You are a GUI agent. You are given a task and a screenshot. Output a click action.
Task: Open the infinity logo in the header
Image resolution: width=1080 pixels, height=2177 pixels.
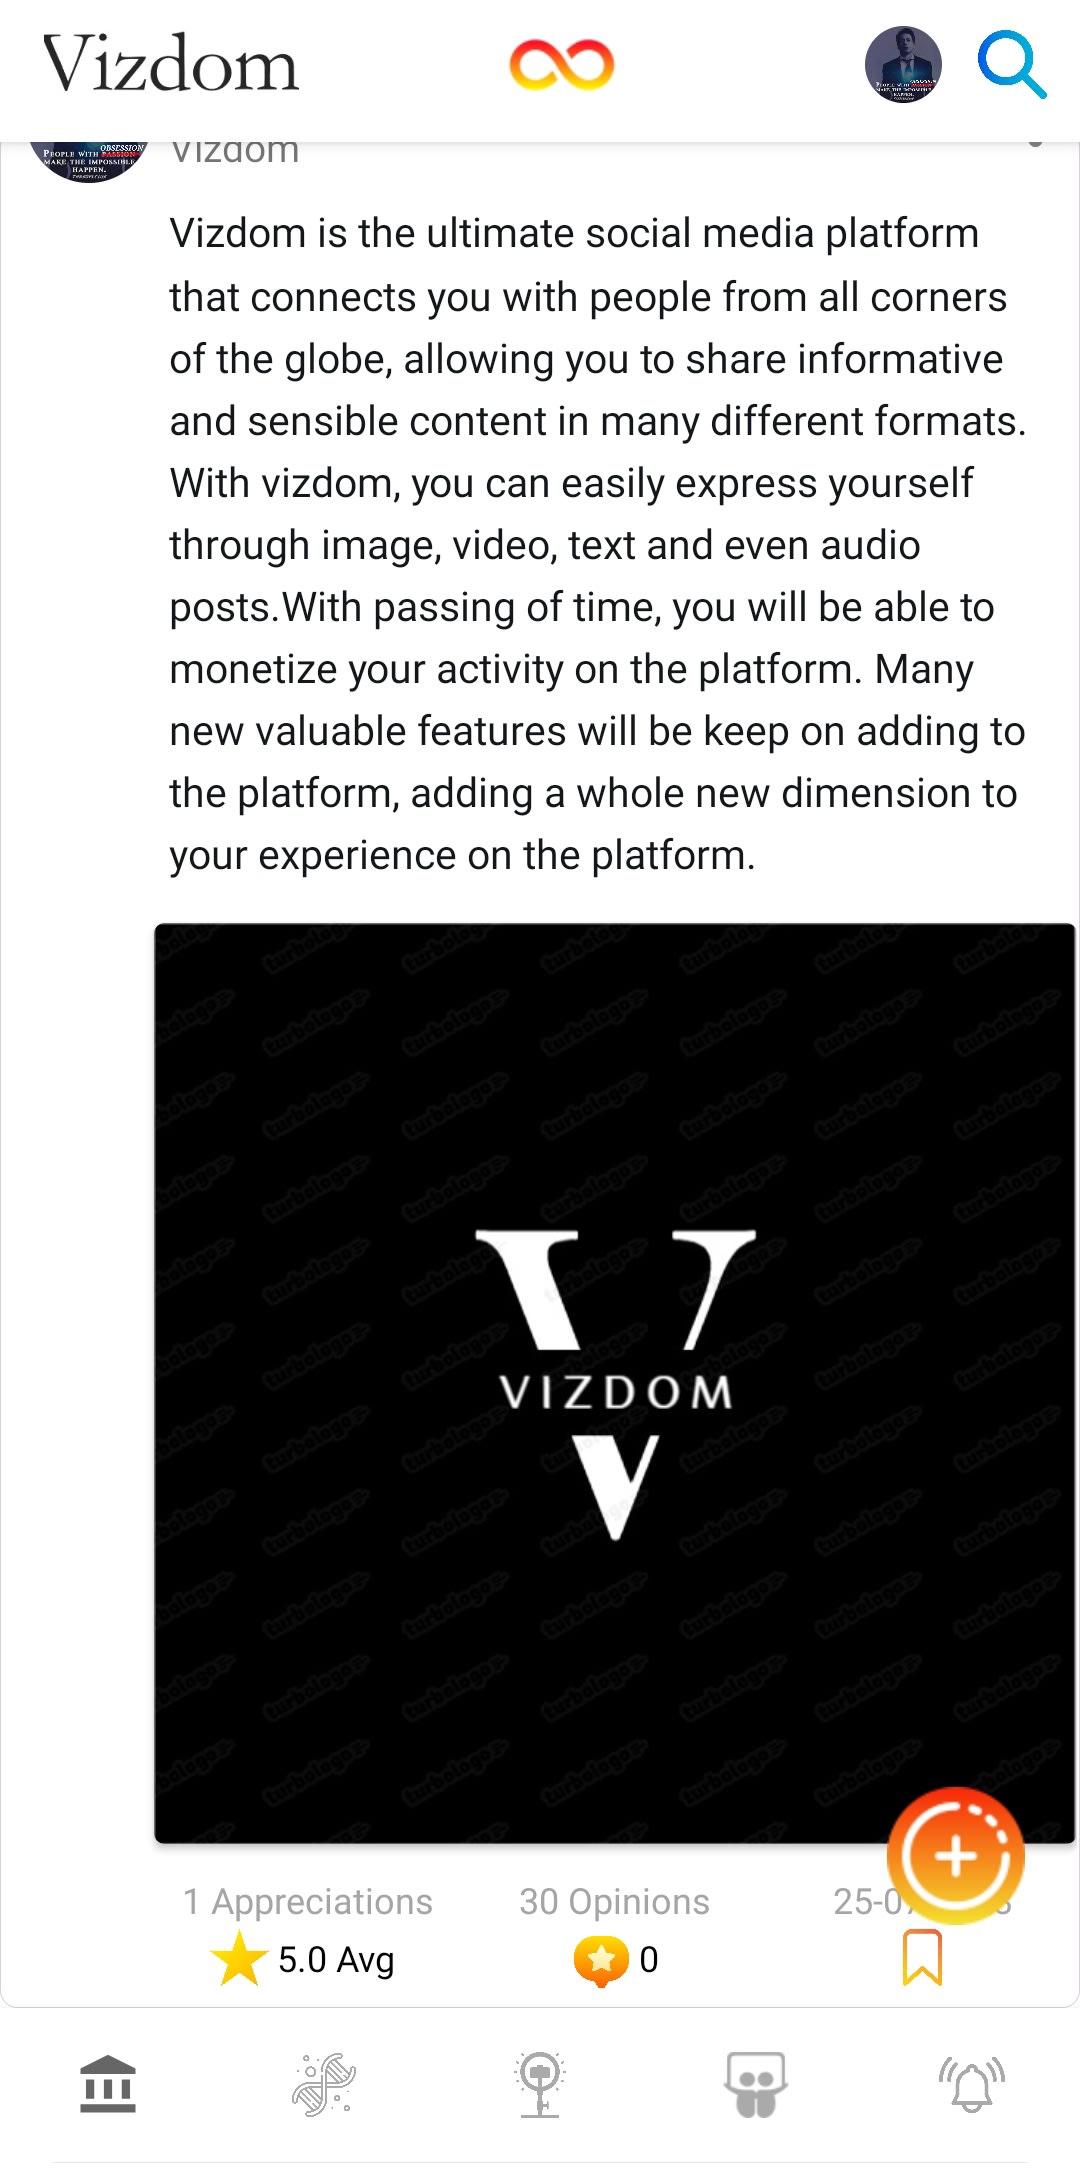coord(561,65)
